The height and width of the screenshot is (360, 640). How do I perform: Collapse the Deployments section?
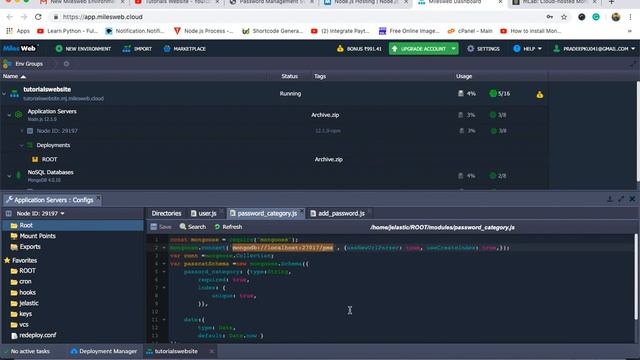[22, 145]
